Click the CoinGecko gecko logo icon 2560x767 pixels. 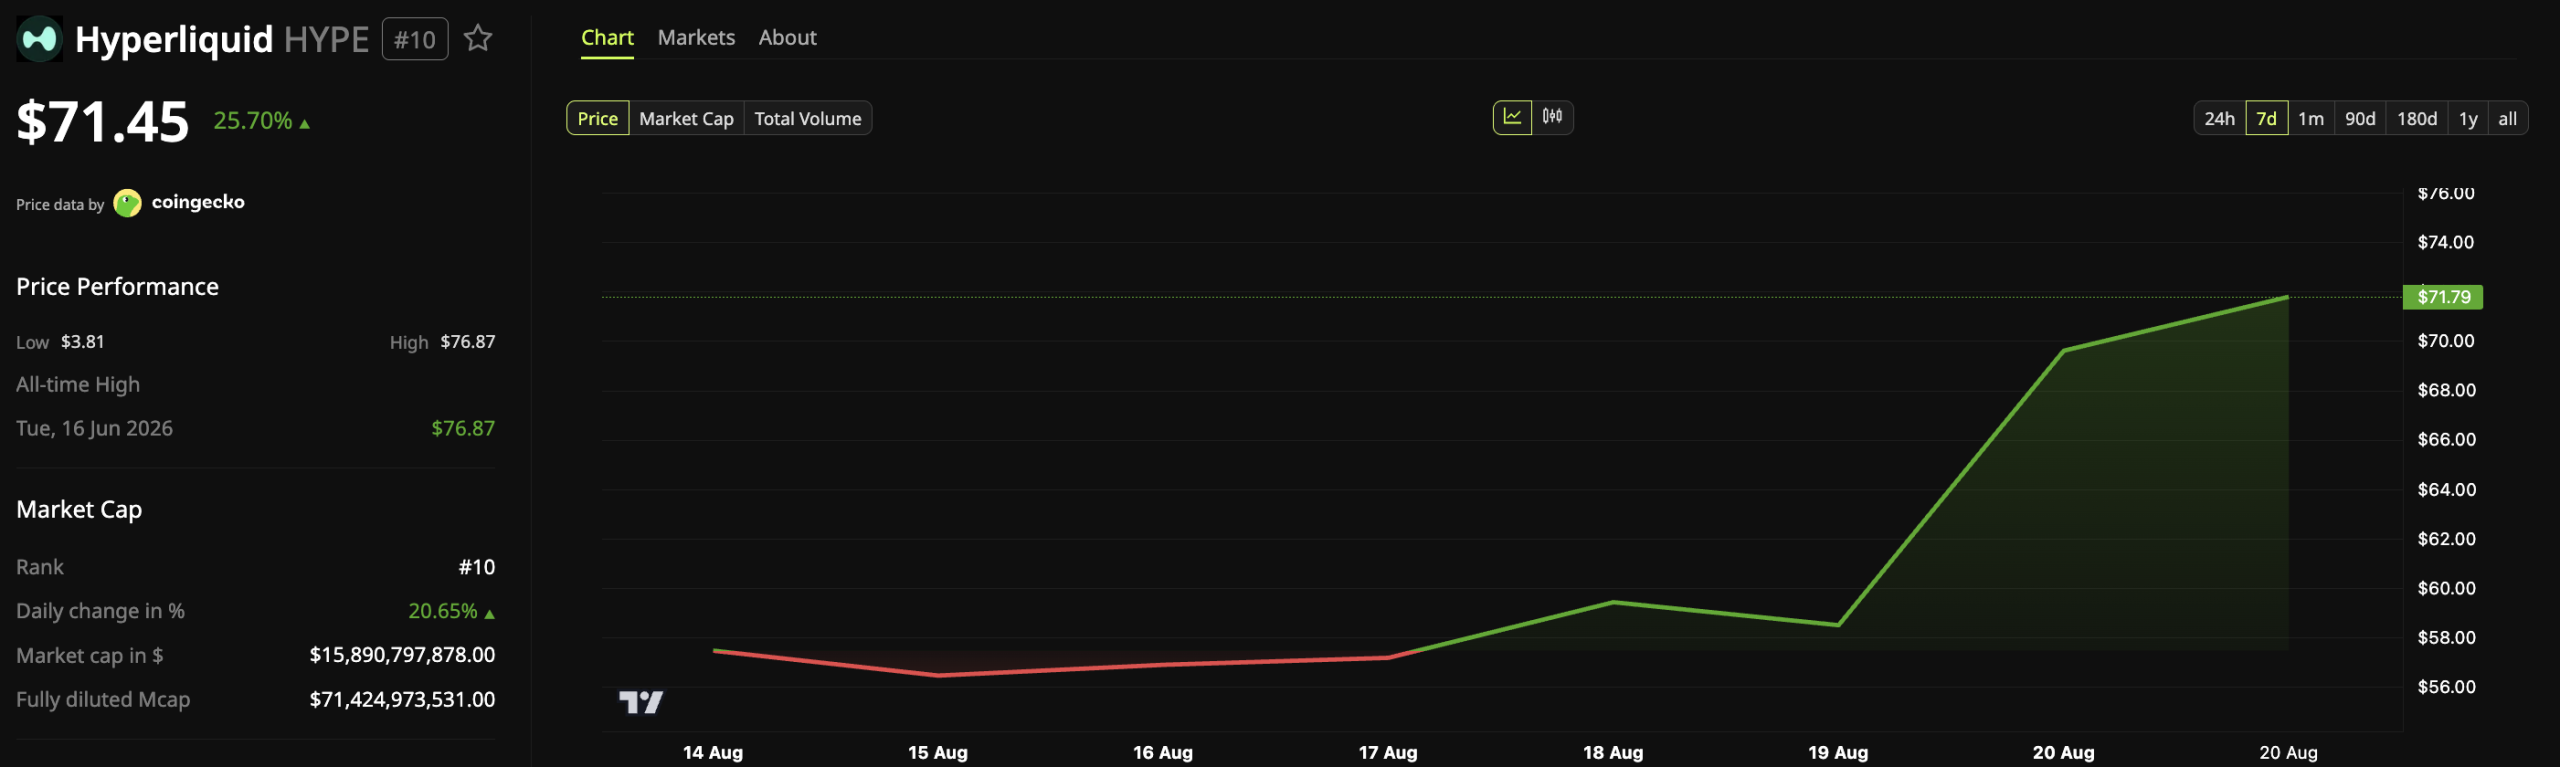(128, 203)
